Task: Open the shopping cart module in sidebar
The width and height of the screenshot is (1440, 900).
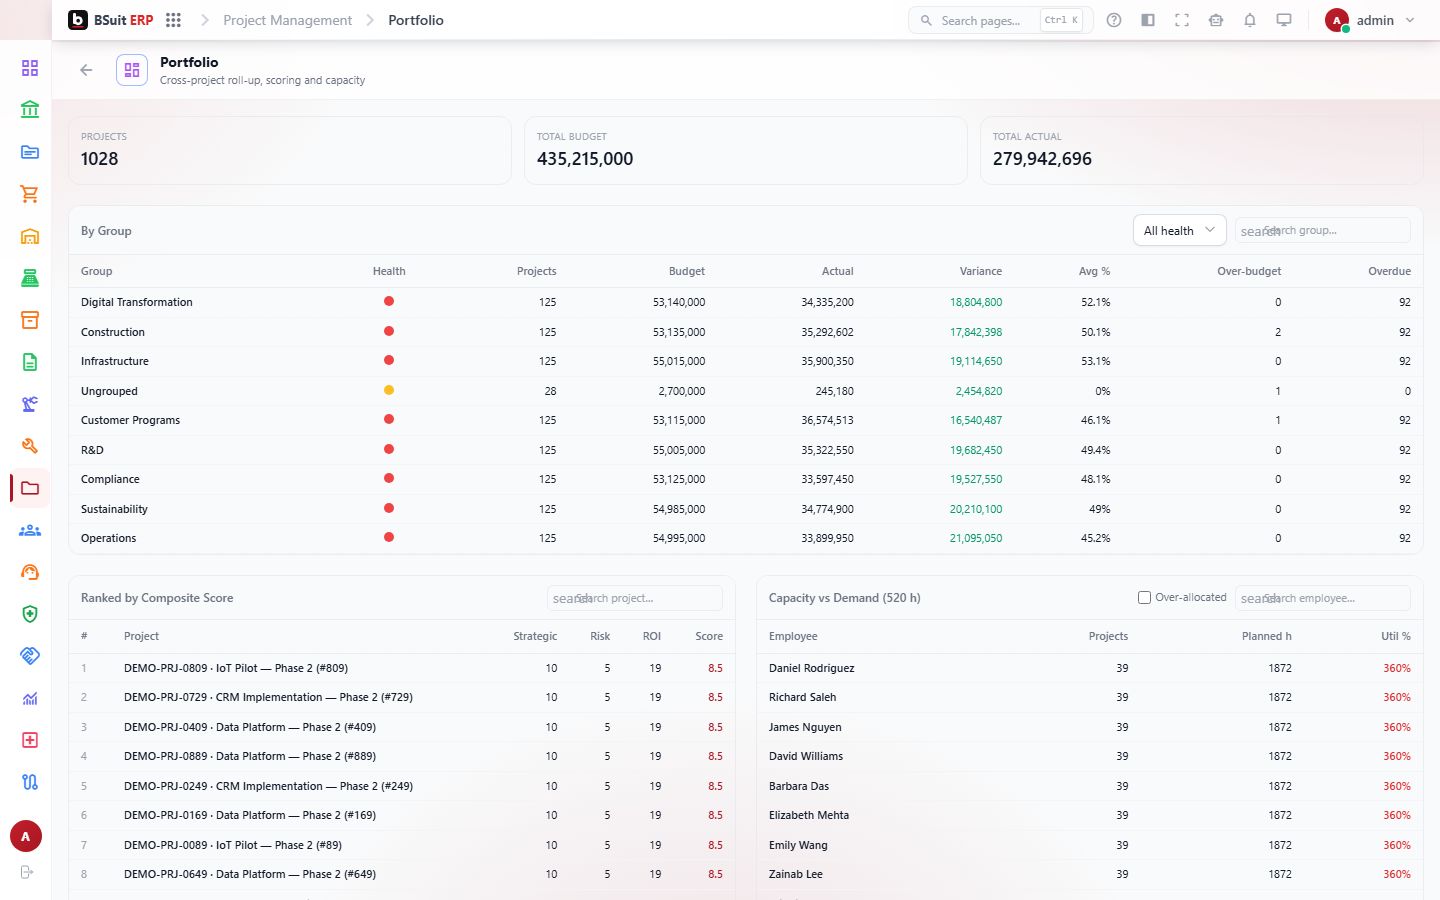Action: pos(30,194)
